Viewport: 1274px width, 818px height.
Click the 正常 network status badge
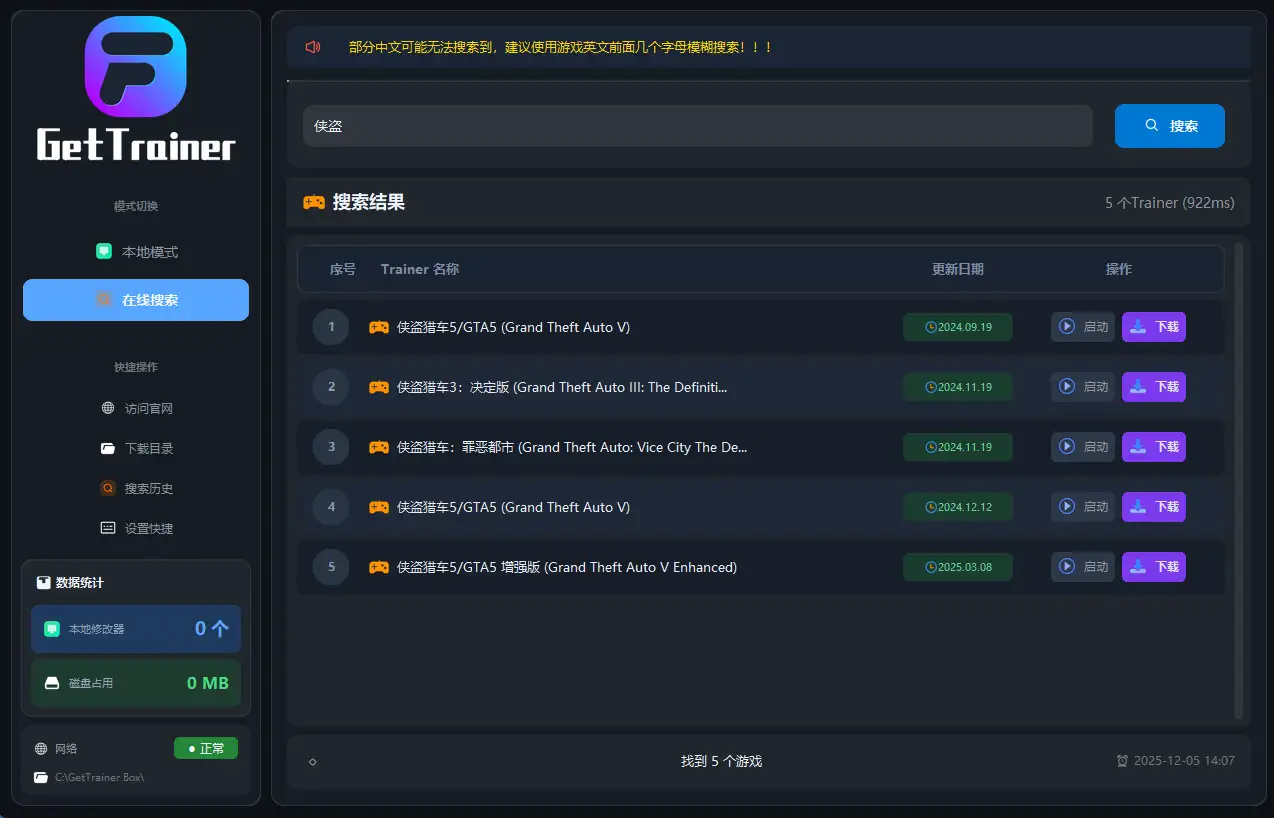coord(206,749)
